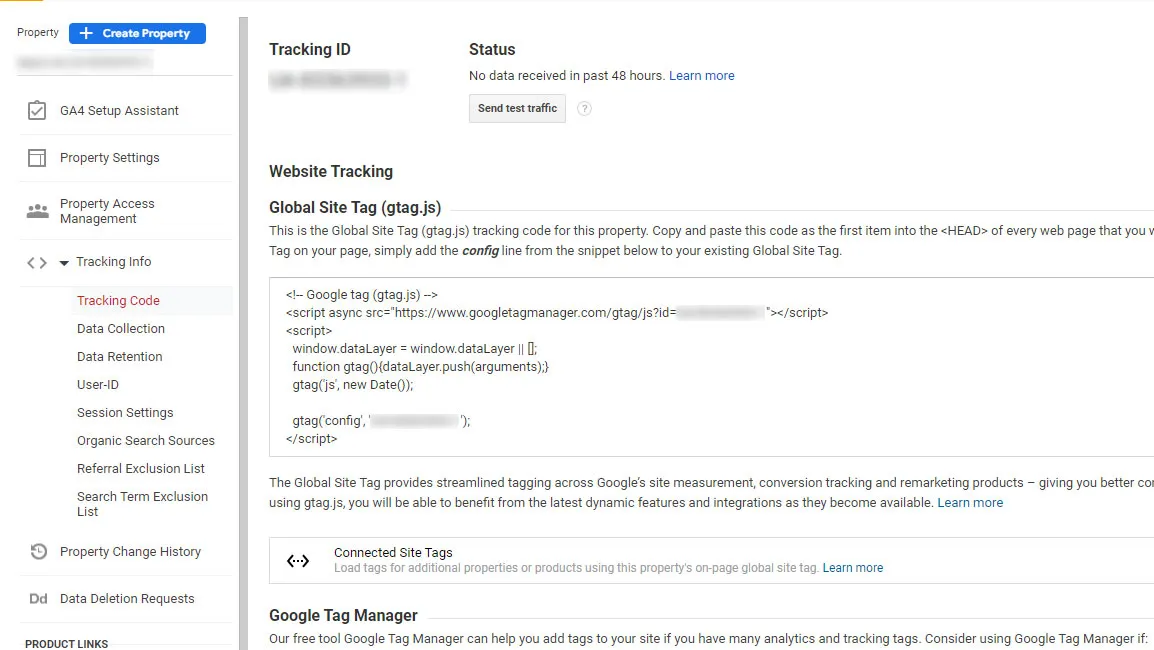Open Data Retention settings

click(x=119, y=356)
